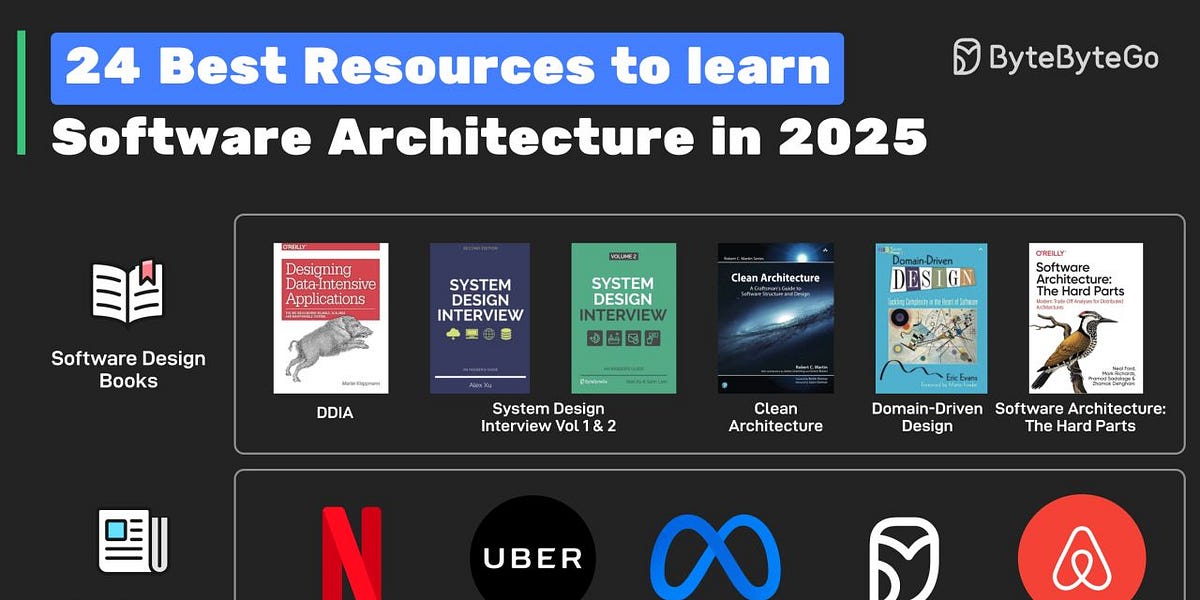Click the ByteByteGo owl logo in the header
The height and width of the screenshot is (600, 1200).
click(x=968, y=58)
